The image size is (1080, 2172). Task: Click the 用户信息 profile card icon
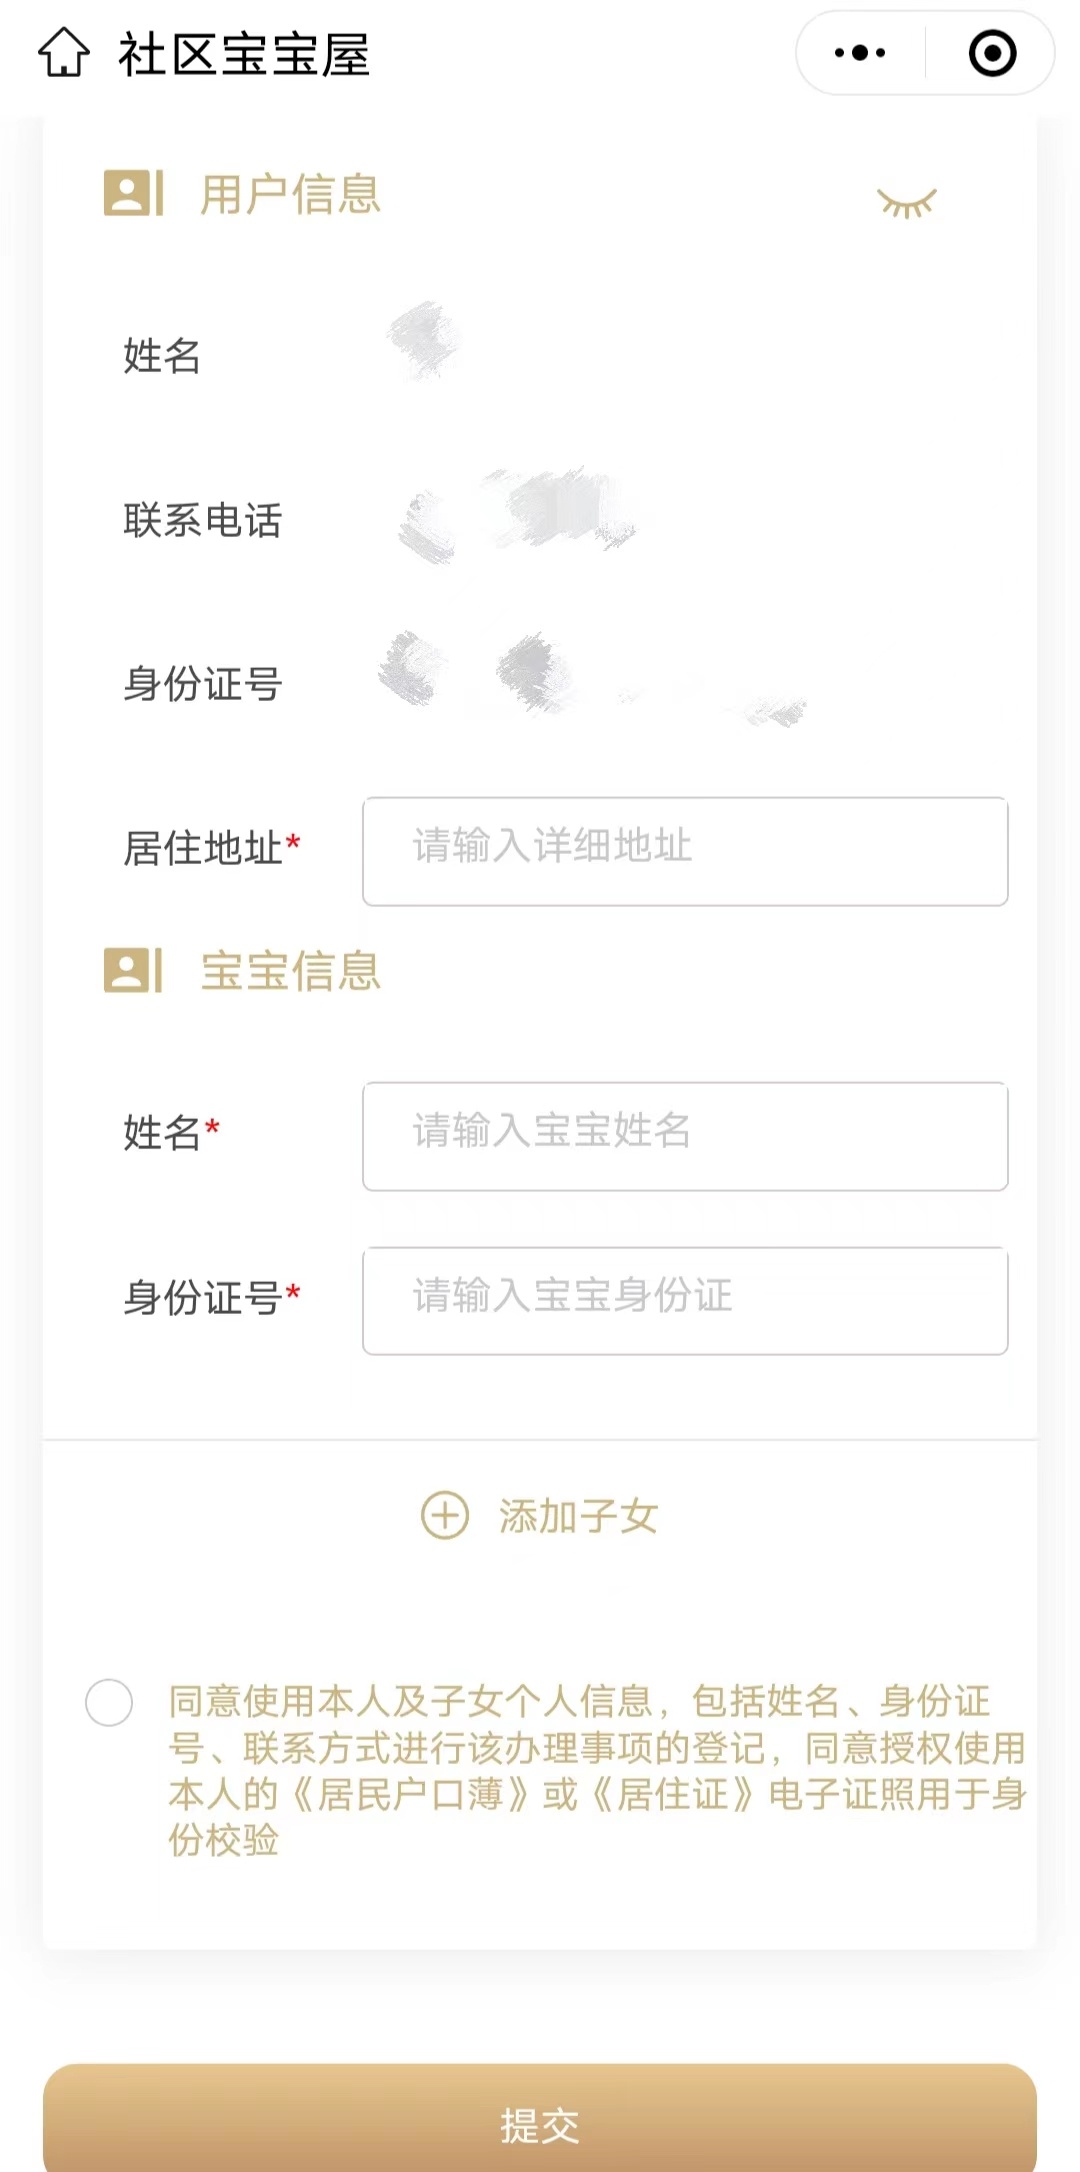(x=133, y=193)
